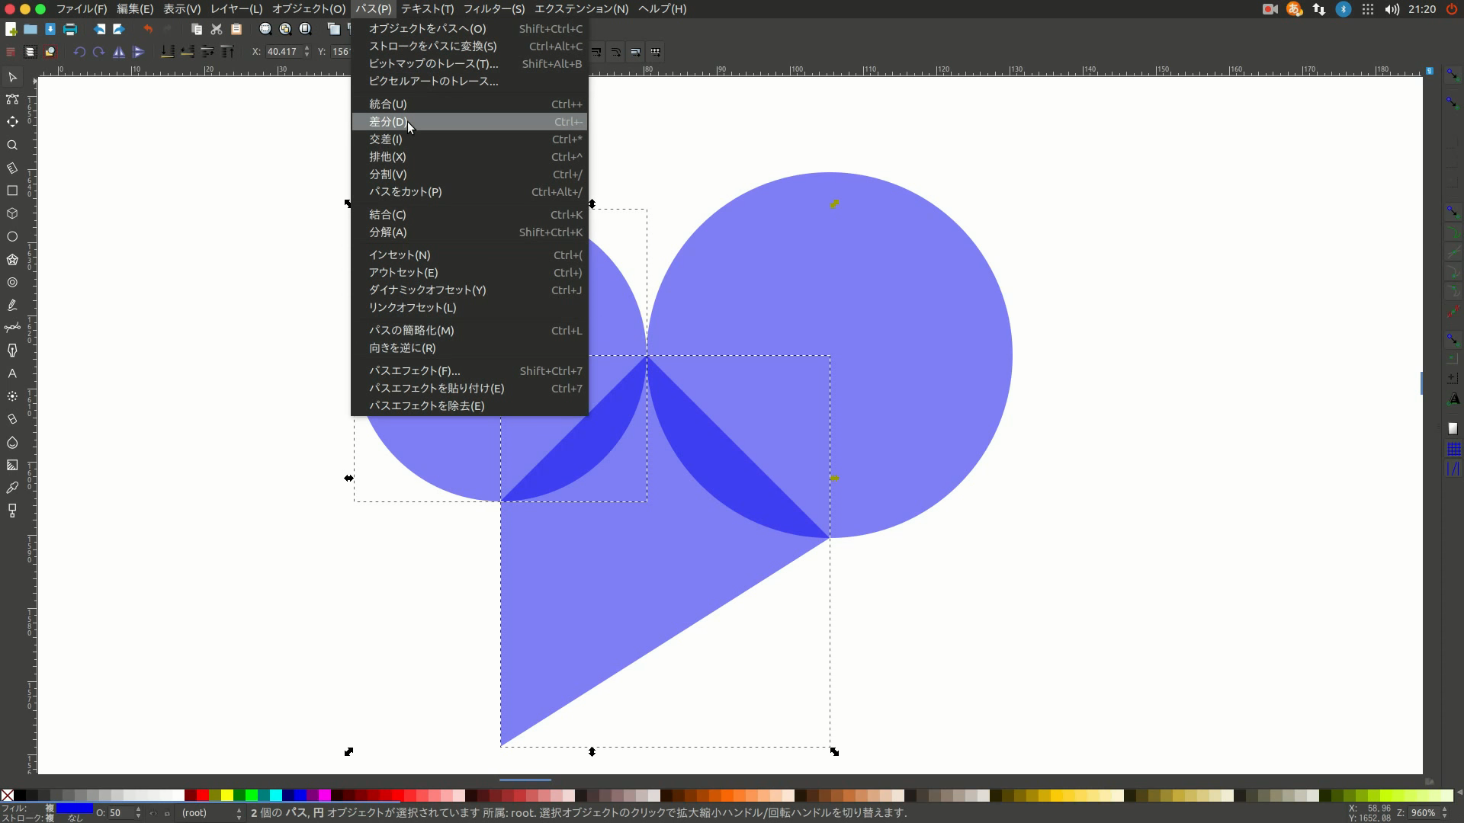The image size is (1464, 823).
Task: Choose 交差(I) Intersection menu entry
Action: [469, 139]
